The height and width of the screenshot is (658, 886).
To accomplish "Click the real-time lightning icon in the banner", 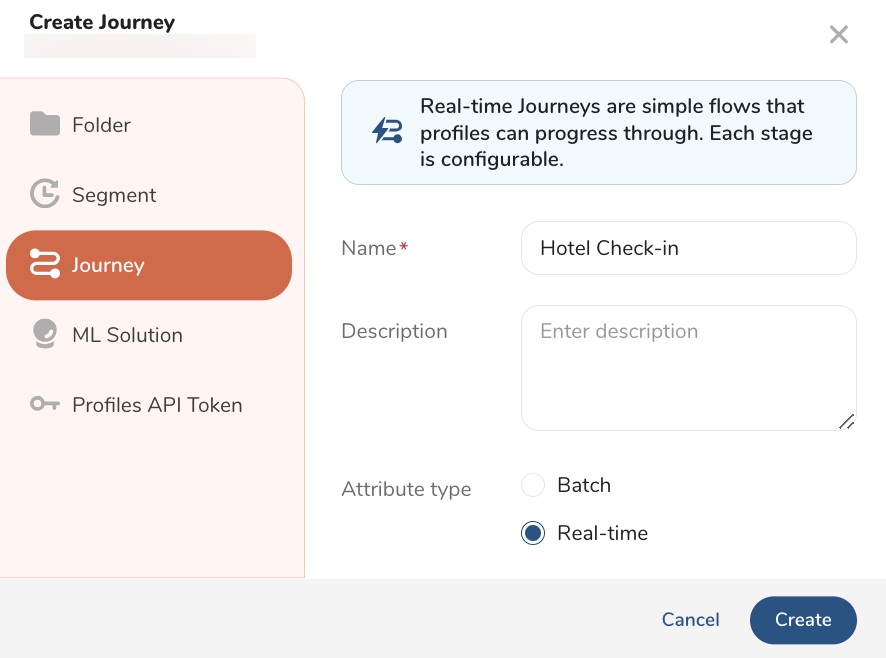I will pyautogui.click(x=387, y=132).
